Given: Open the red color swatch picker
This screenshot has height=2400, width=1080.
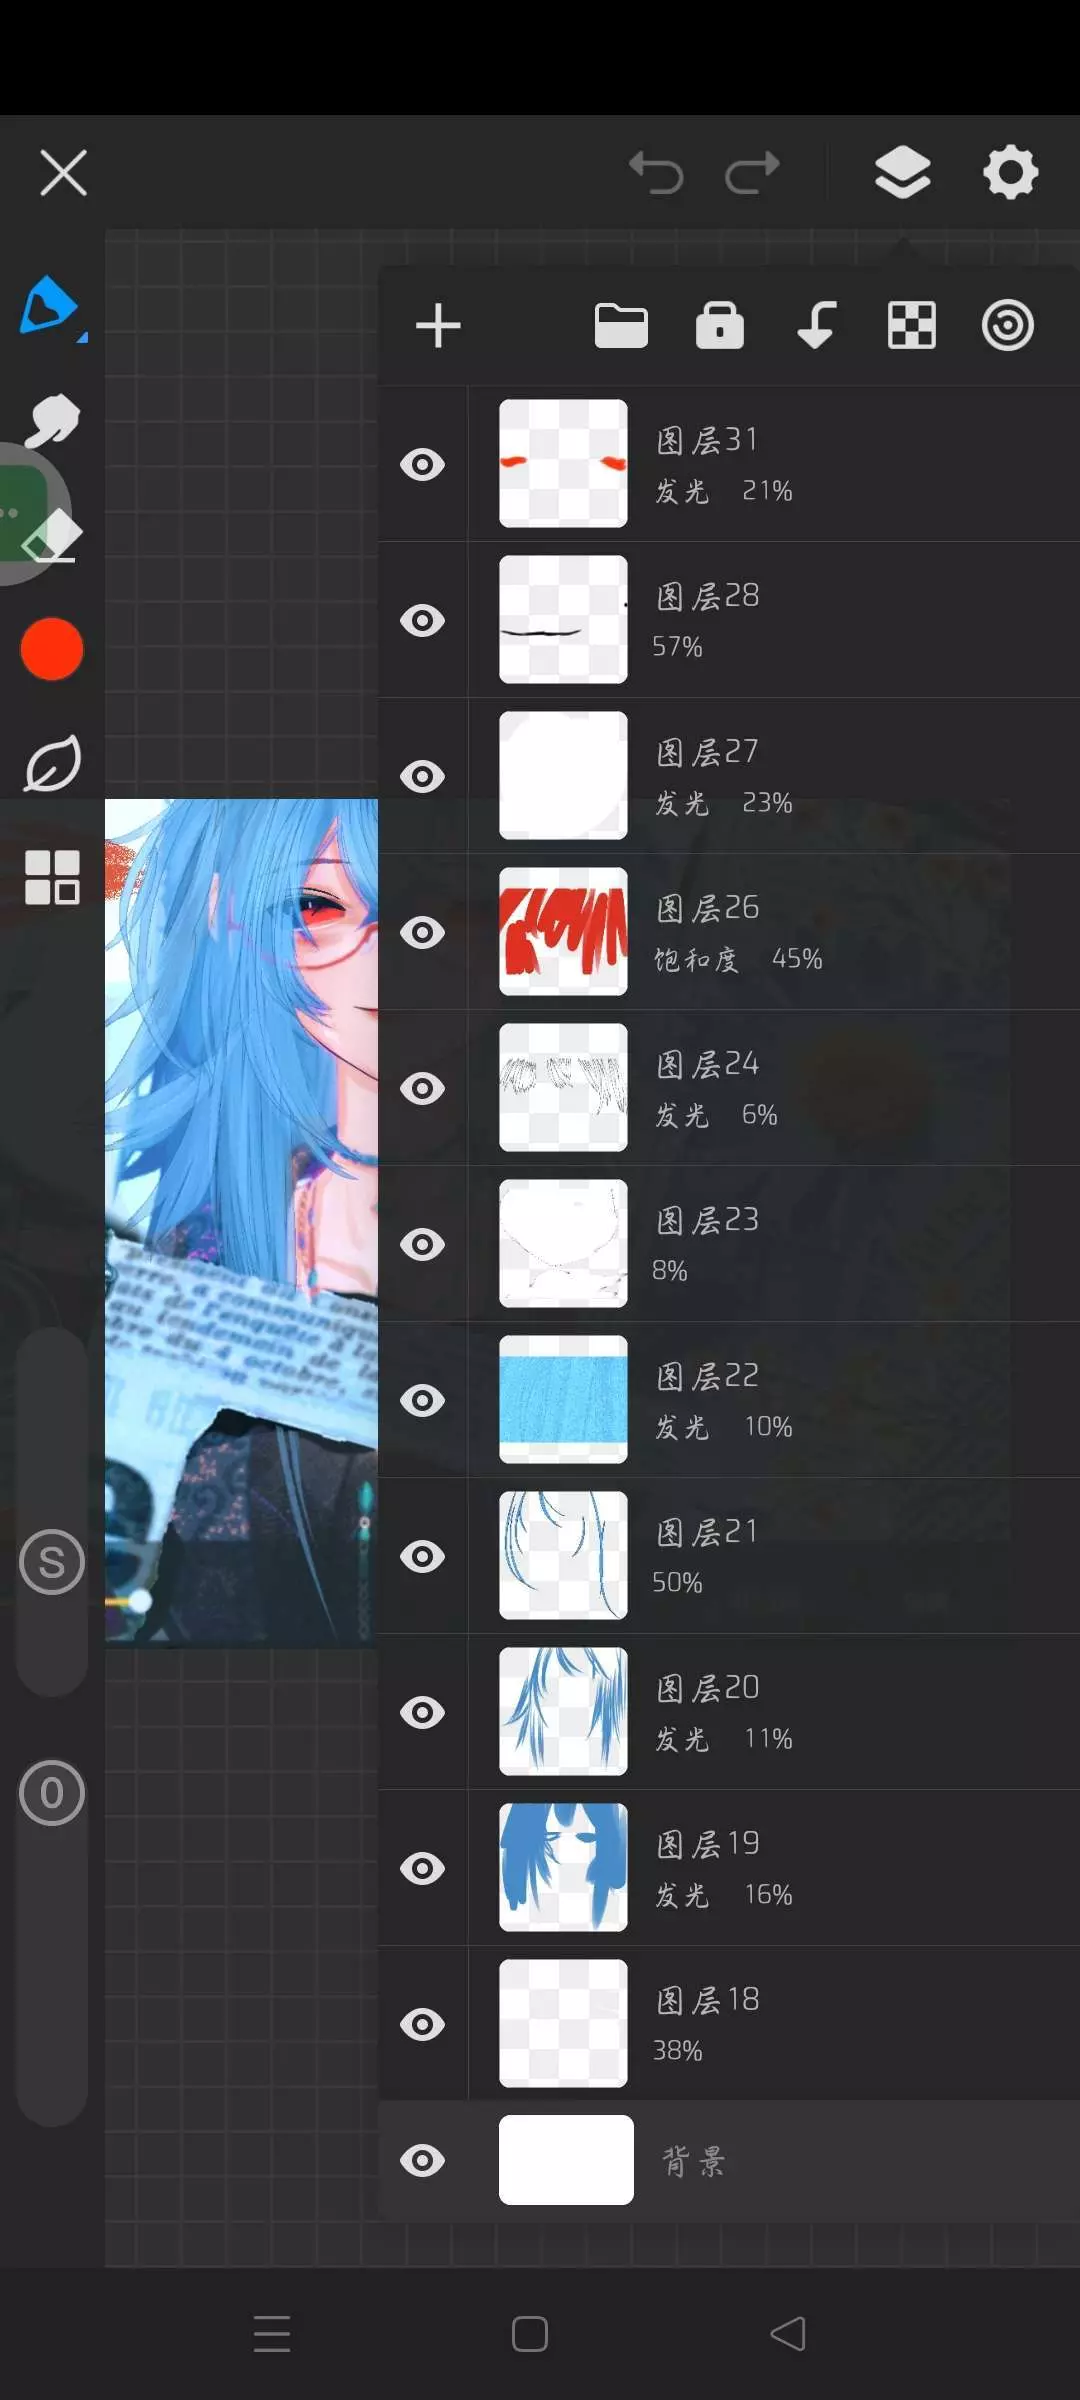Looking at the screenshot, I should pyautogui.click(x=52, y=649).
